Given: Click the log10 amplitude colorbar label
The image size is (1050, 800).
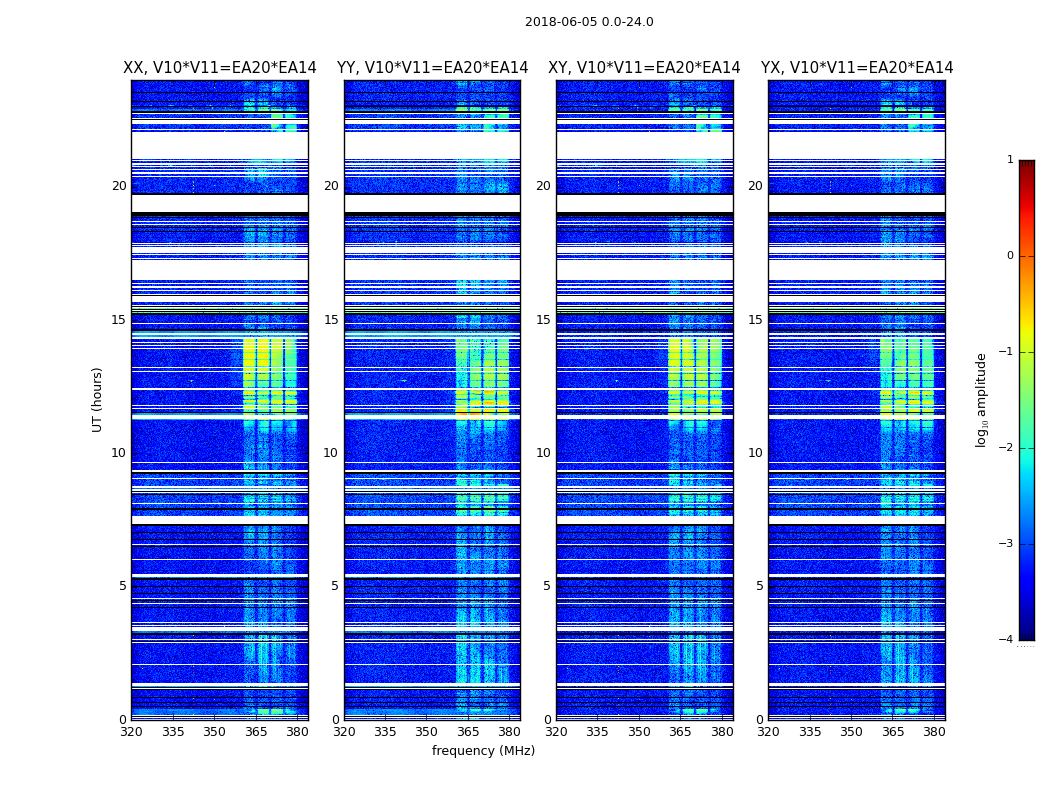Looking at the screenshot, I should (982, 400).
